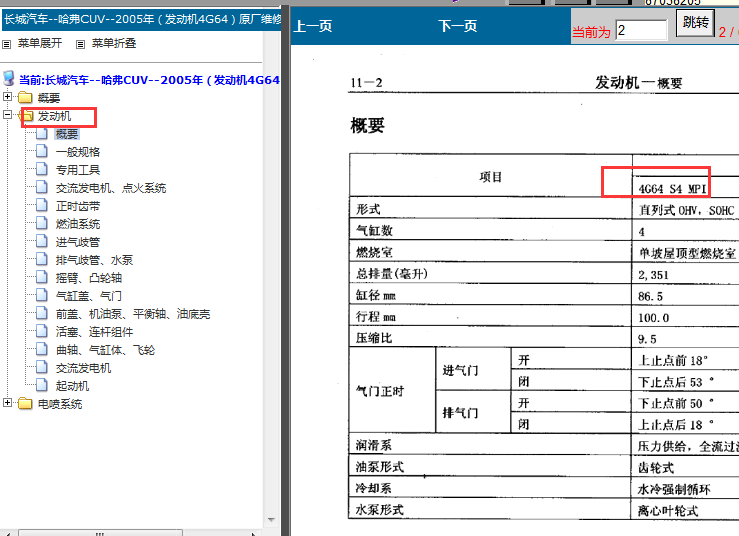This screenshot has width=739, height=536.
Task: Click the 跳转 jump button
Action: (695, 23)
